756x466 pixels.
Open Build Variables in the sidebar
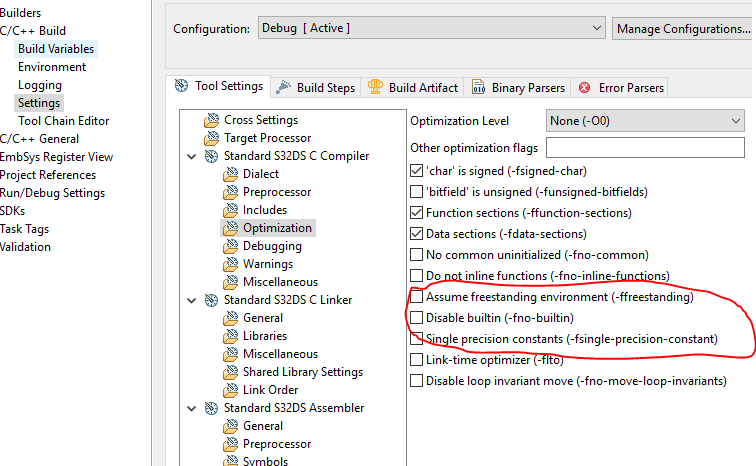tap(56, 49)
